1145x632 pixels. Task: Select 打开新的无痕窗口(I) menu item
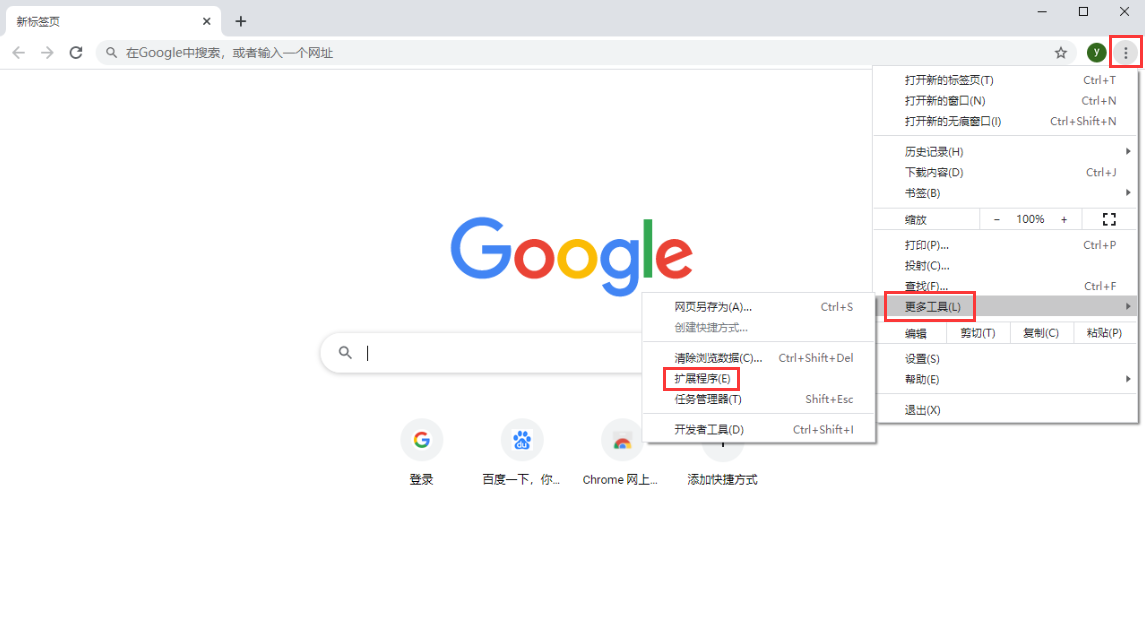click(1006, 121)
